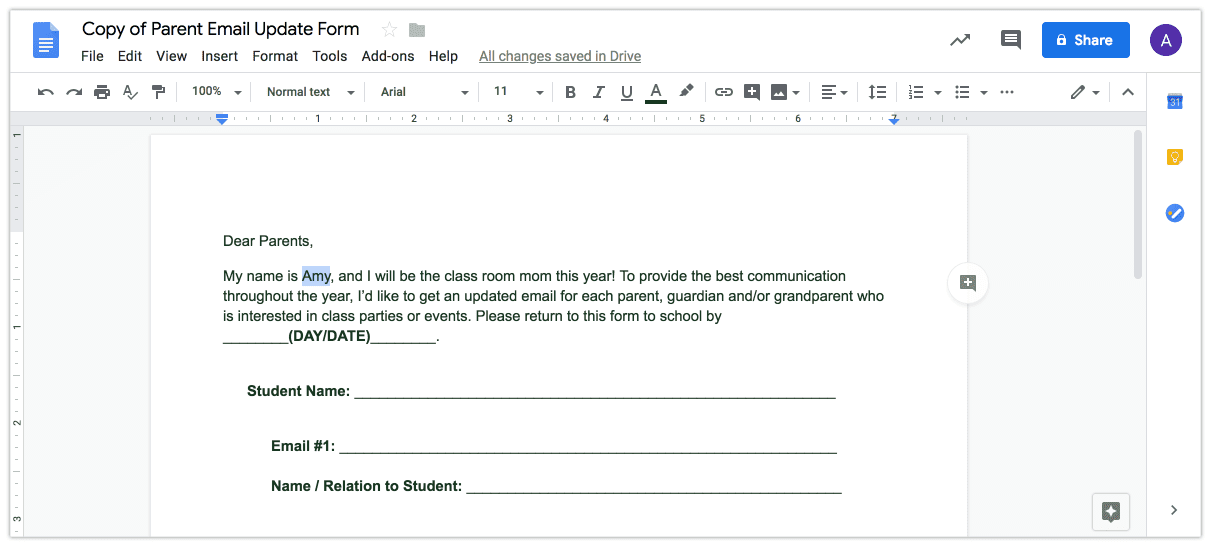Open the 100% zoom dropdown
Screen dimensions: 1211x547
point(217,92)
